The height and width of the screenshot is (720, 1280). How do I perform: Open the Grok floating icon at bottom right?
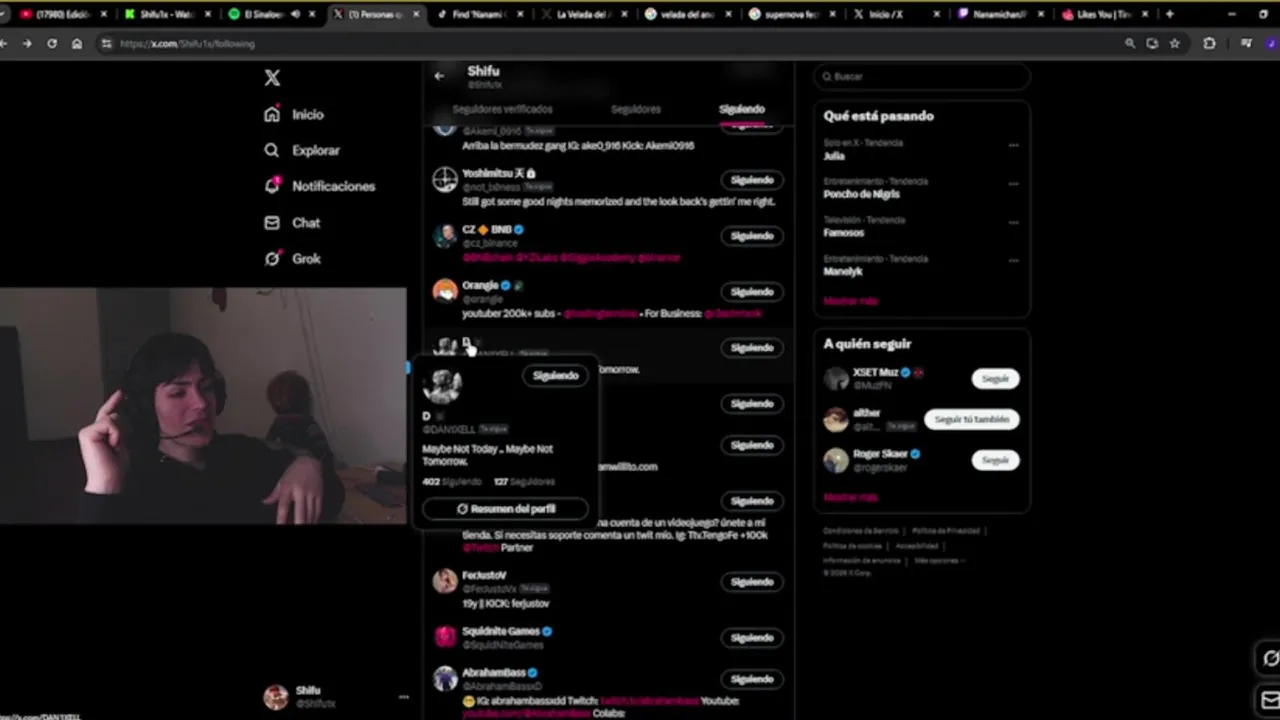click(1270, 658)
